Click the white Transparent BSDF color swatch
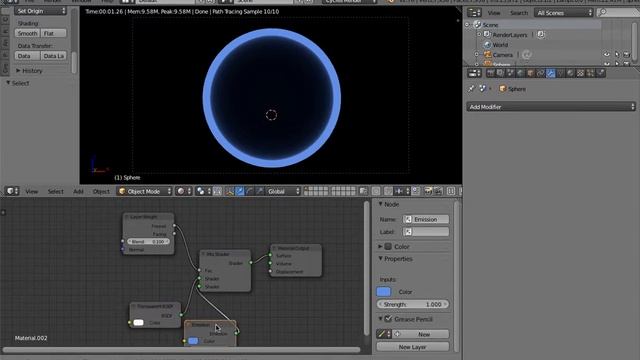Screen dimensions: 640x360 tap(138, 322)
